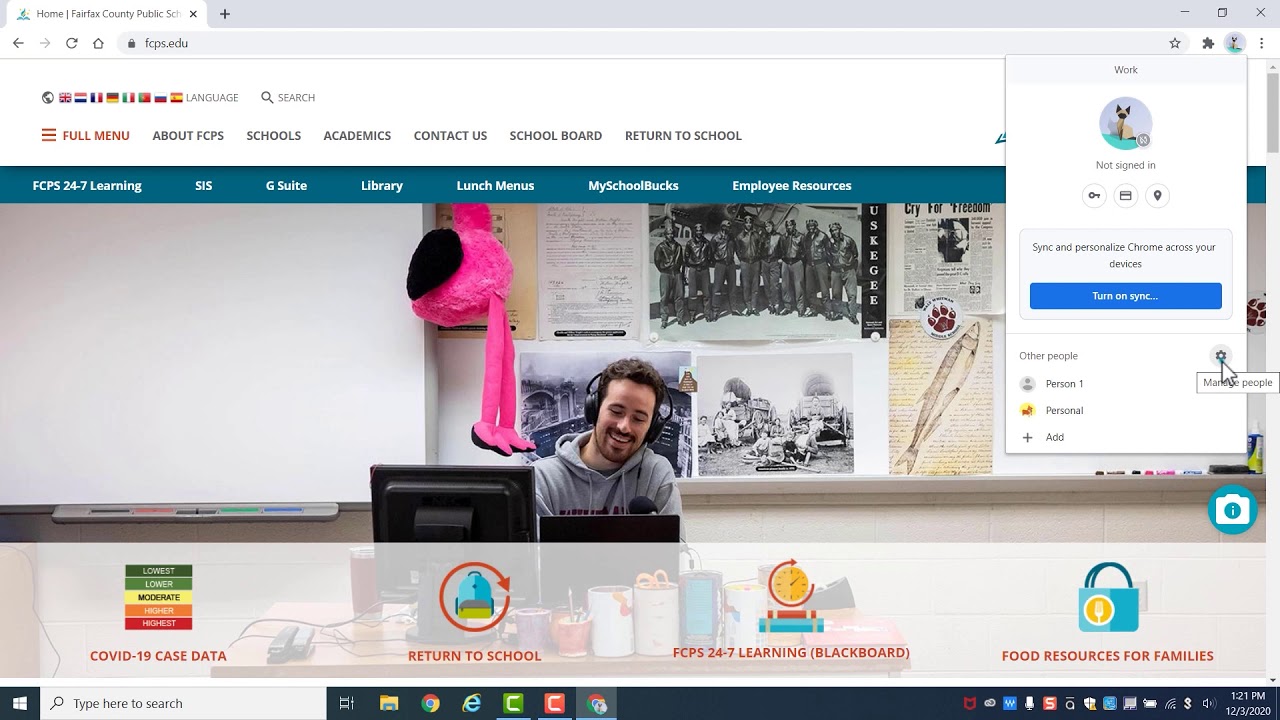Click the Manage people gear icon

pyautogui.click(x=1220, y=356)
